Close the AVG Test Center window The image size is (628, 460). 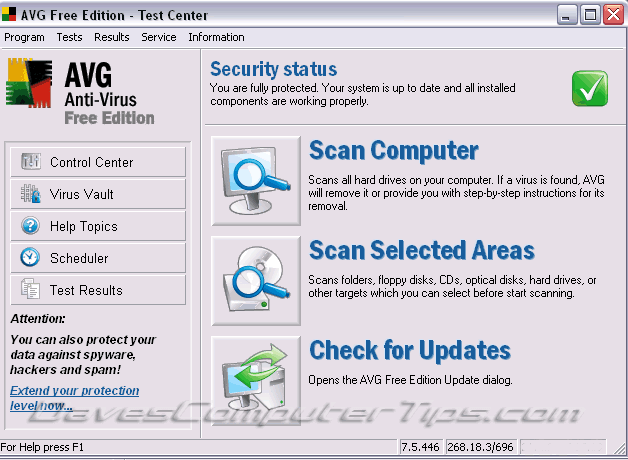[x=614, y=15]
